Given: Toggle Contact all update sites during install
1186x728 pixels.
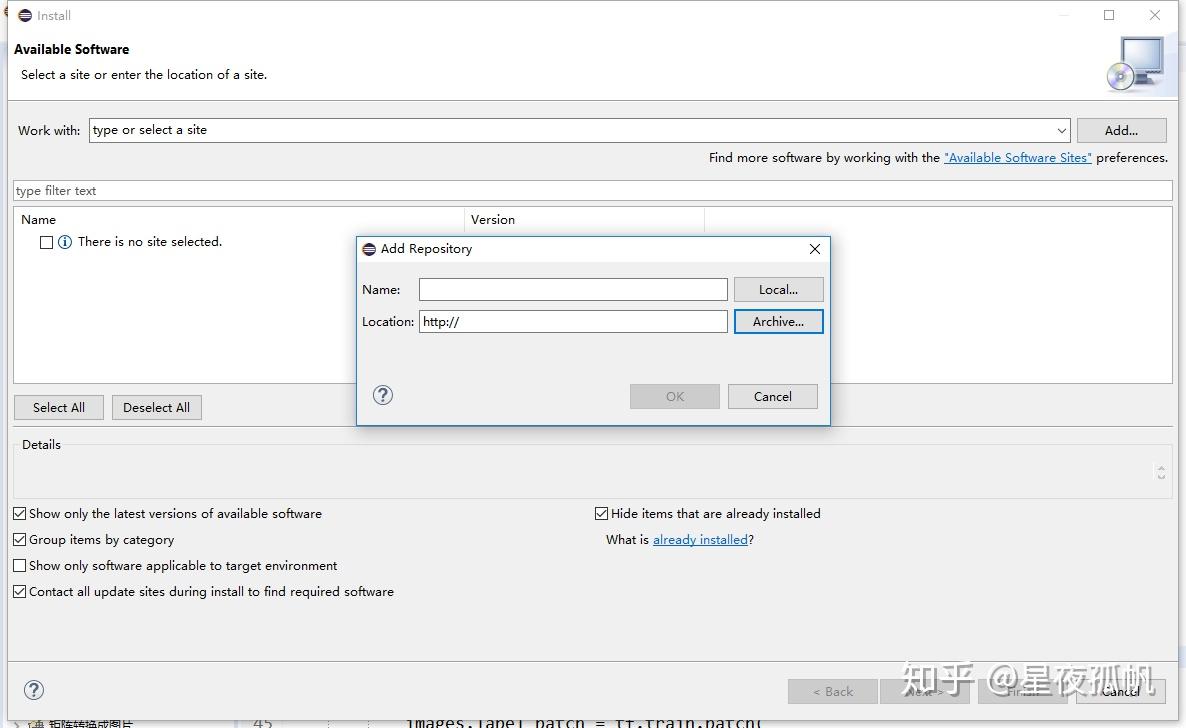Looking at the screenshot, I should pos(20,592).
